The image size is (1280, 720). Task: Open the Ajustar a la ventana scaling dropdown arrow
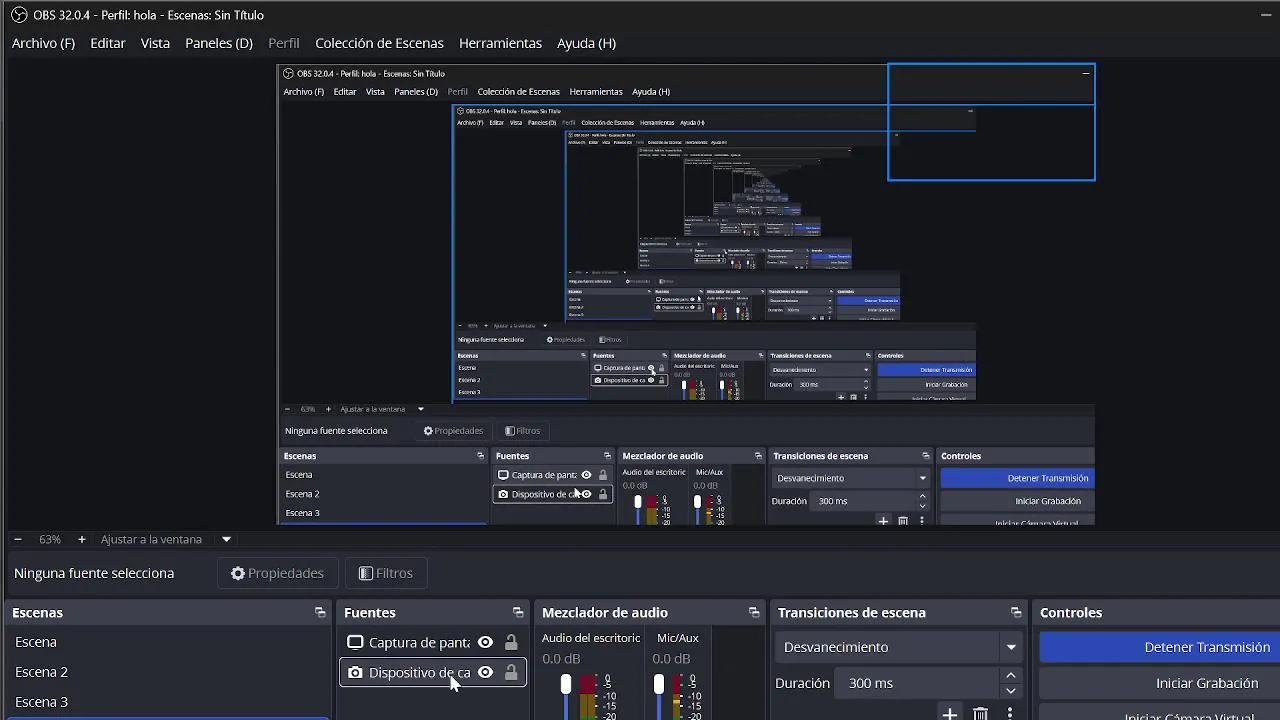coord(226,539)
